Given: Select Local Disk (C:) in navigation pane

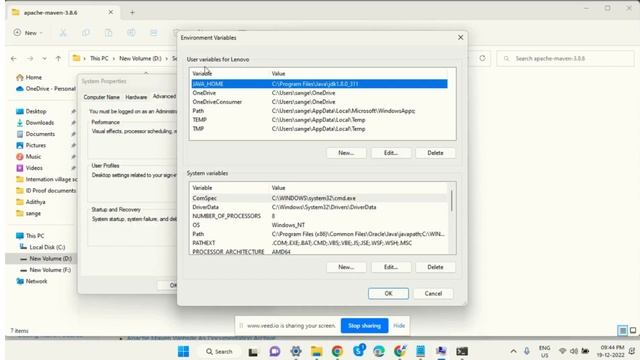Looking at the screenshot, I should (42, 247).
